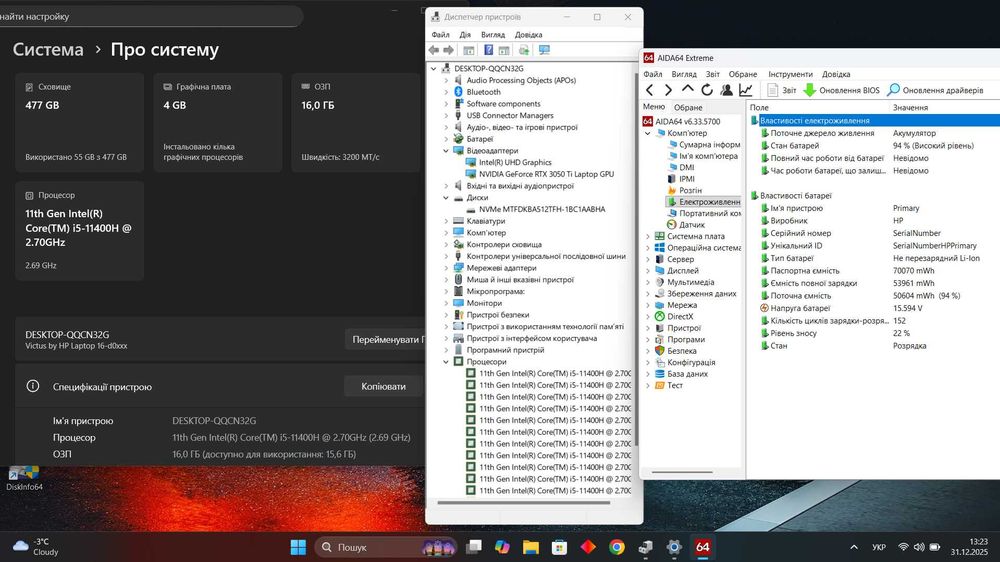Screen dimensions: 1000x562
Task: Select Датчик in AIDA64 tree
Action: click(686, 225)
